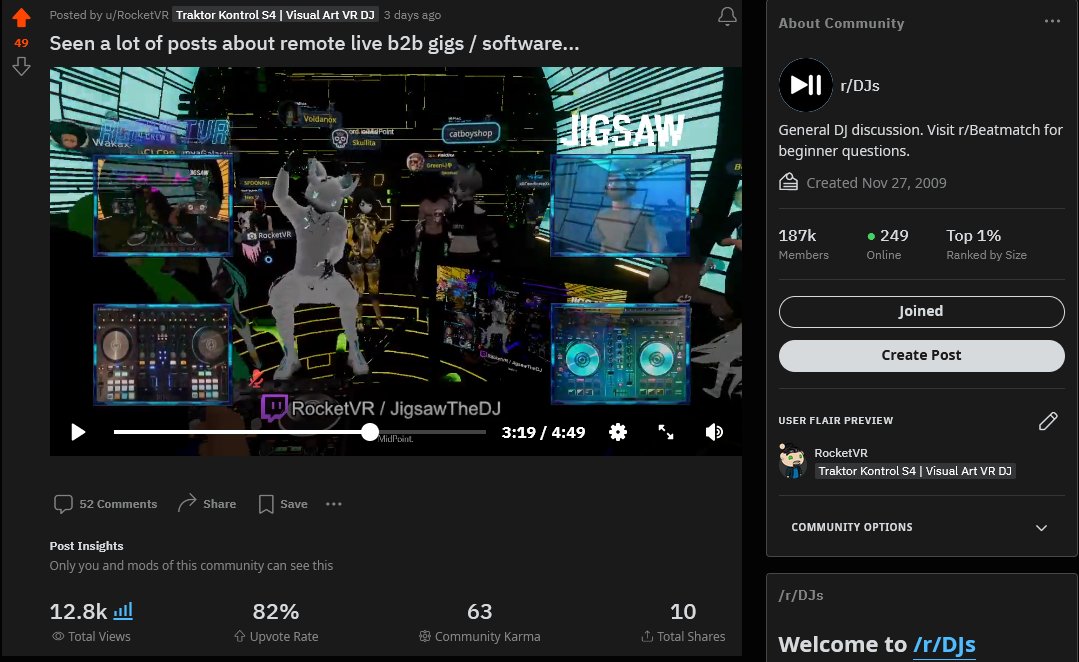
Task: Seek using the video progress handle
Action: [370, 432]
